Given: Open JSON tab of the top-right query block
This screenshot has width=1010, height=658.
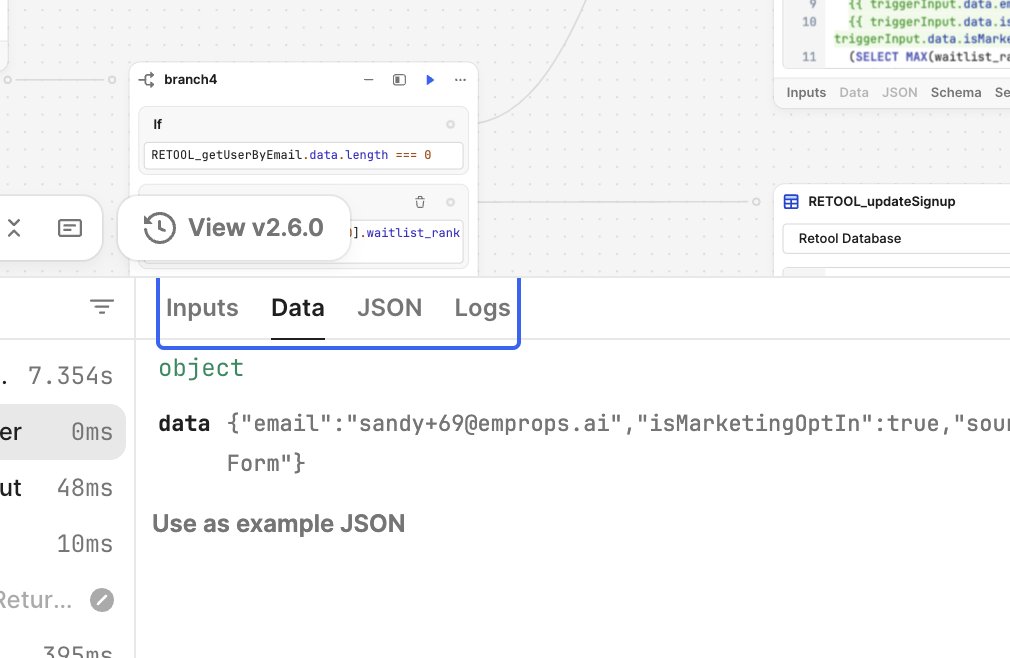Looking at the screenshot, I should (x=899, y=93).
